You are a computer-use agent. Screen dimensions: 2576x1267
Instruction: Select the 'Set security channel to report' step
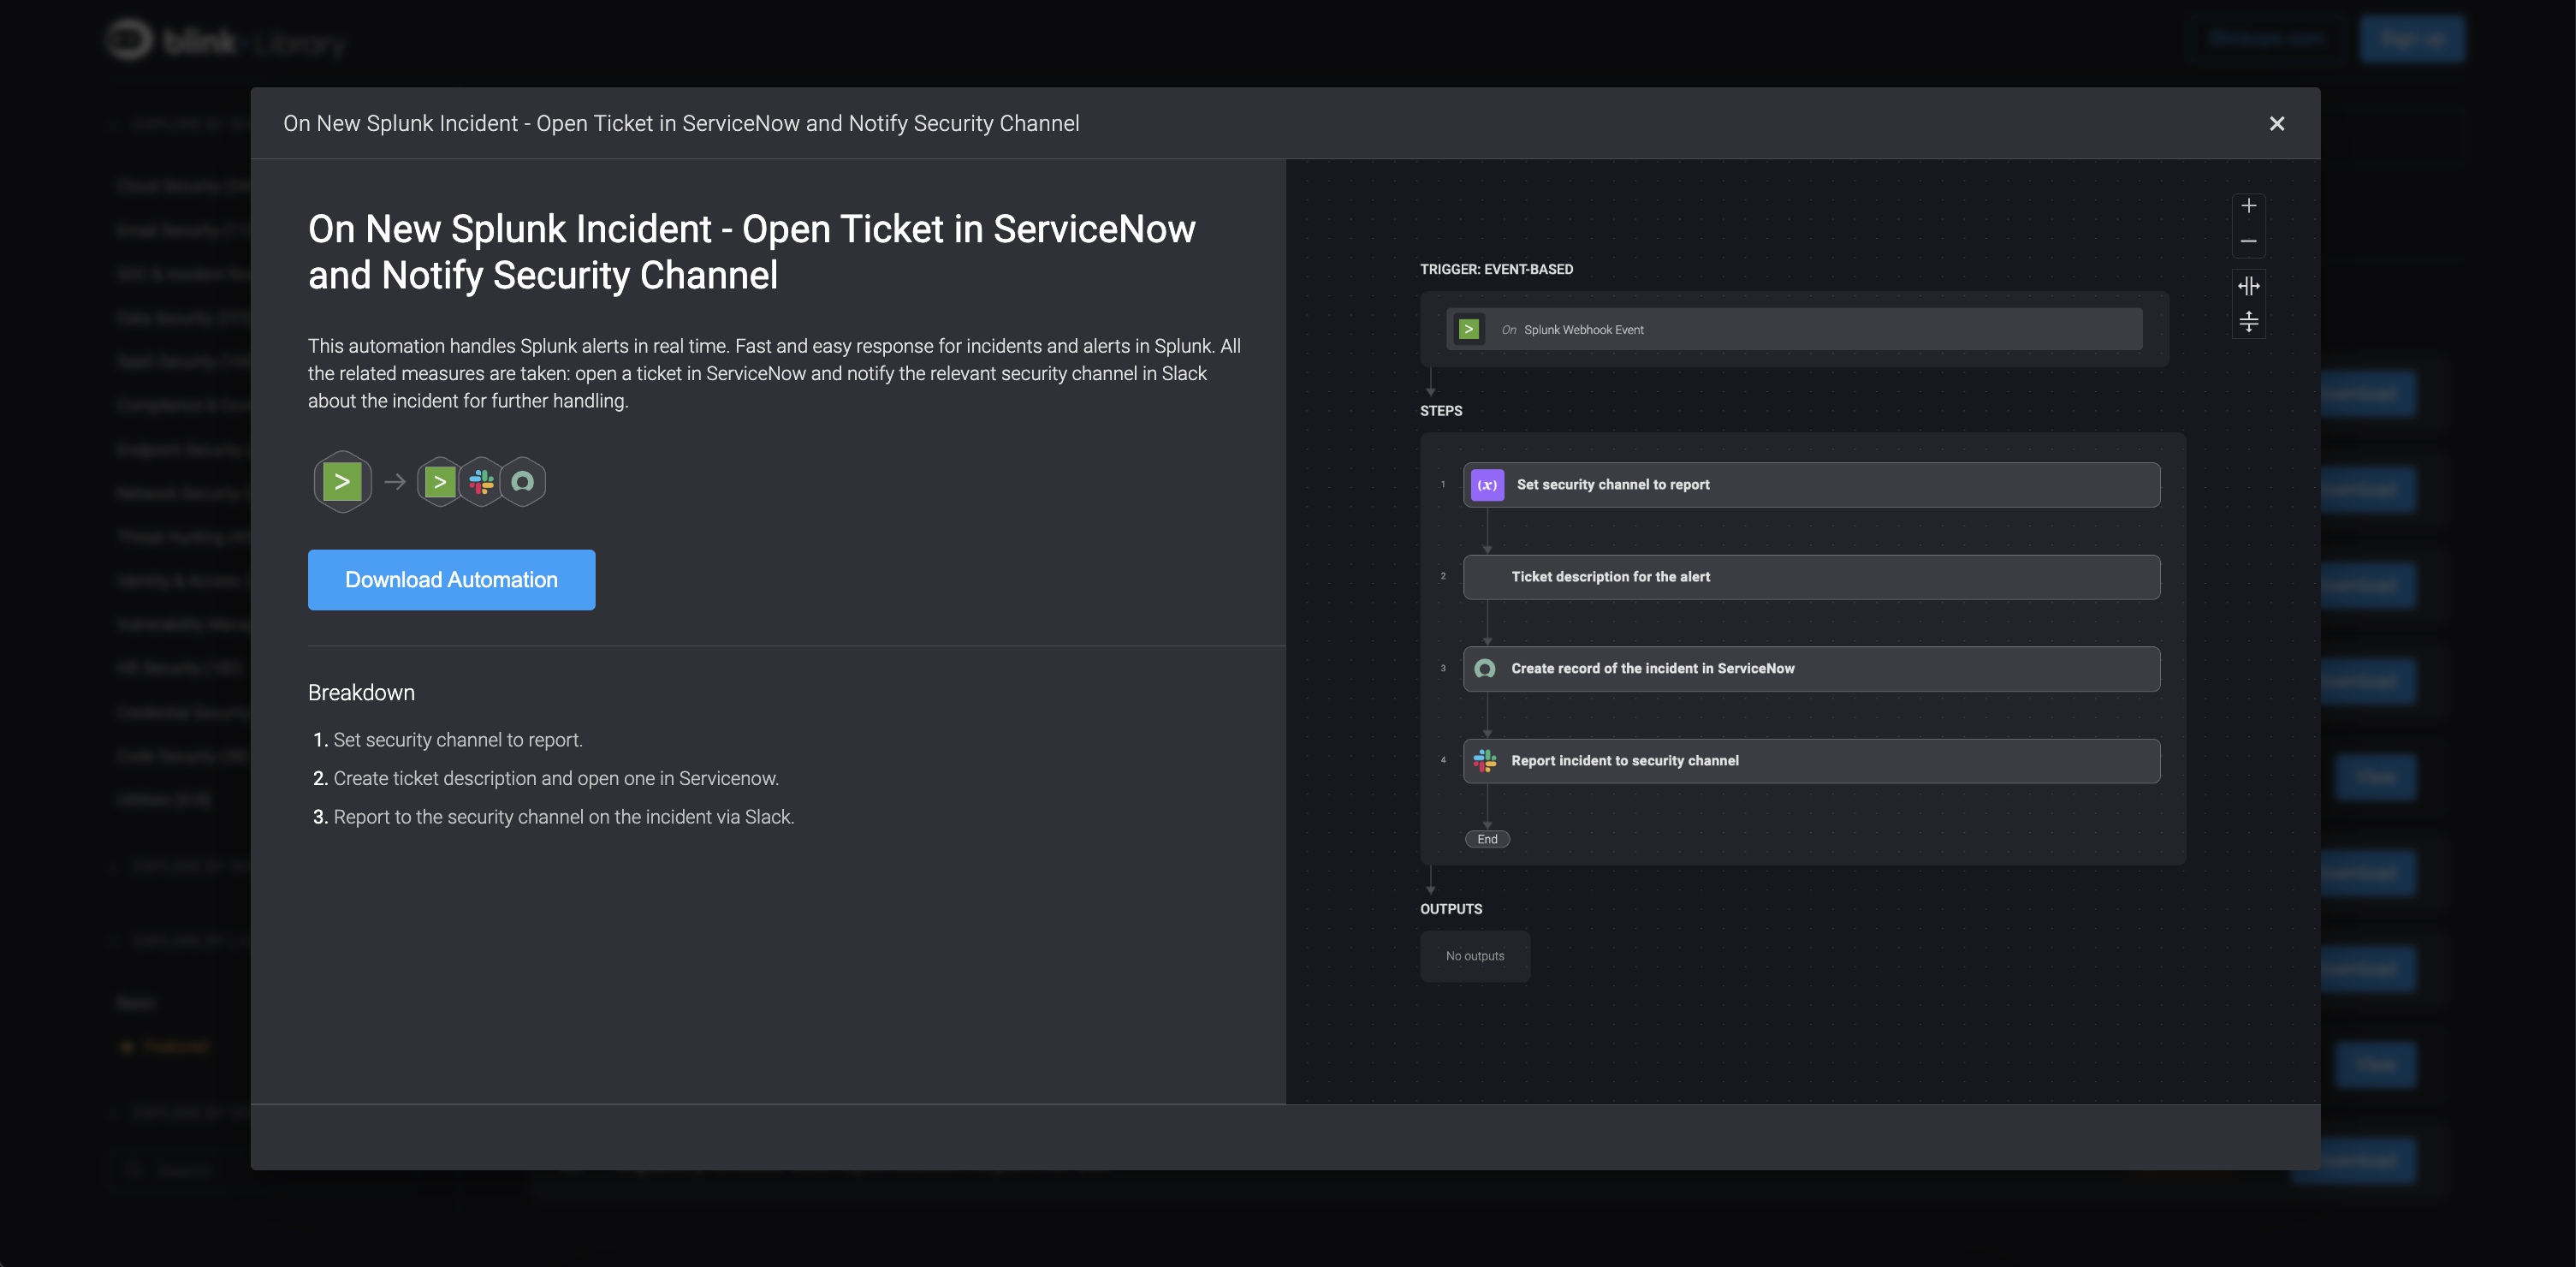[1810, 485]
